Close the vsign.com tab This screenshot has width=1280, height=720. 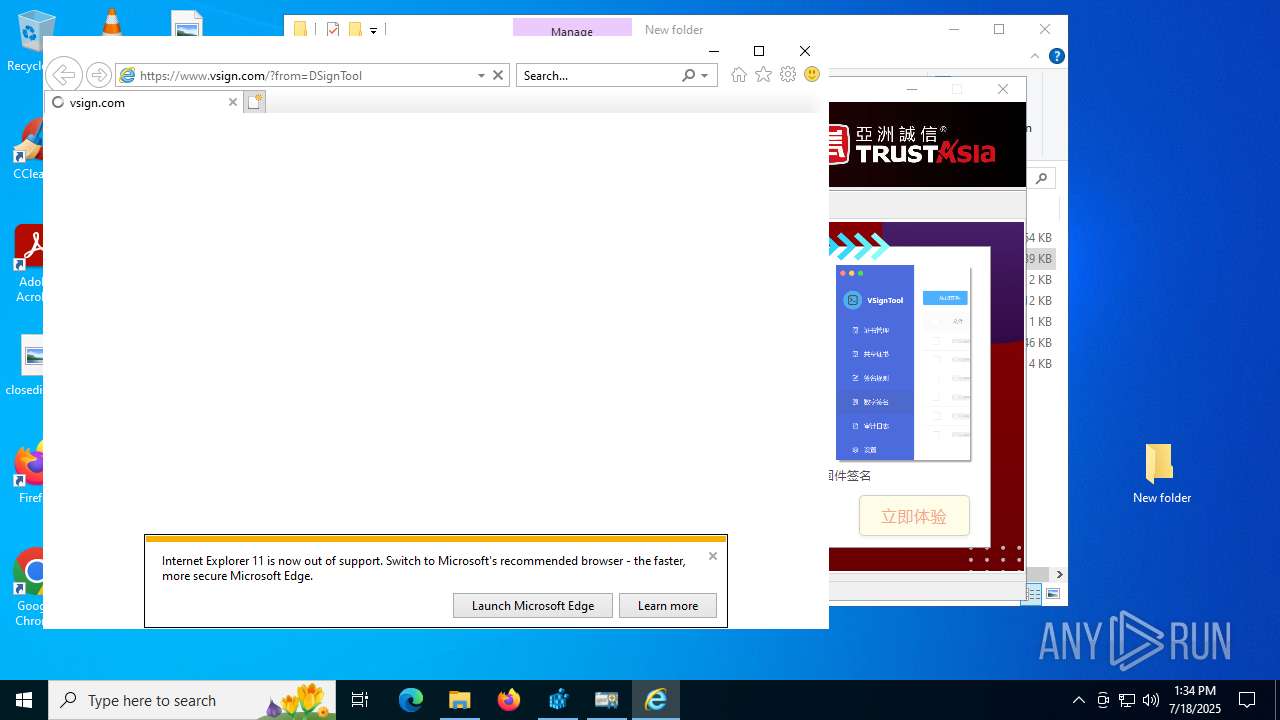[233, 102]
